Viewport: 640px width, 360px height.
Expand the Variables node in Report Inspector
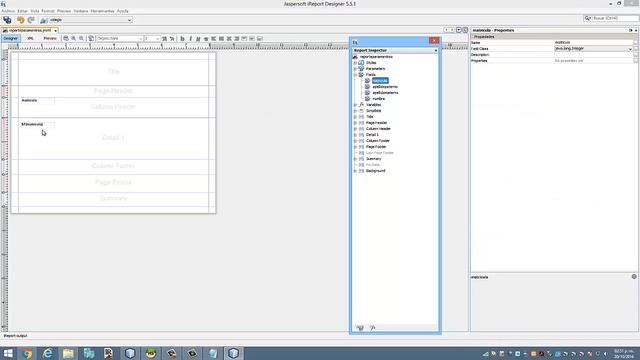pos(355,105)
